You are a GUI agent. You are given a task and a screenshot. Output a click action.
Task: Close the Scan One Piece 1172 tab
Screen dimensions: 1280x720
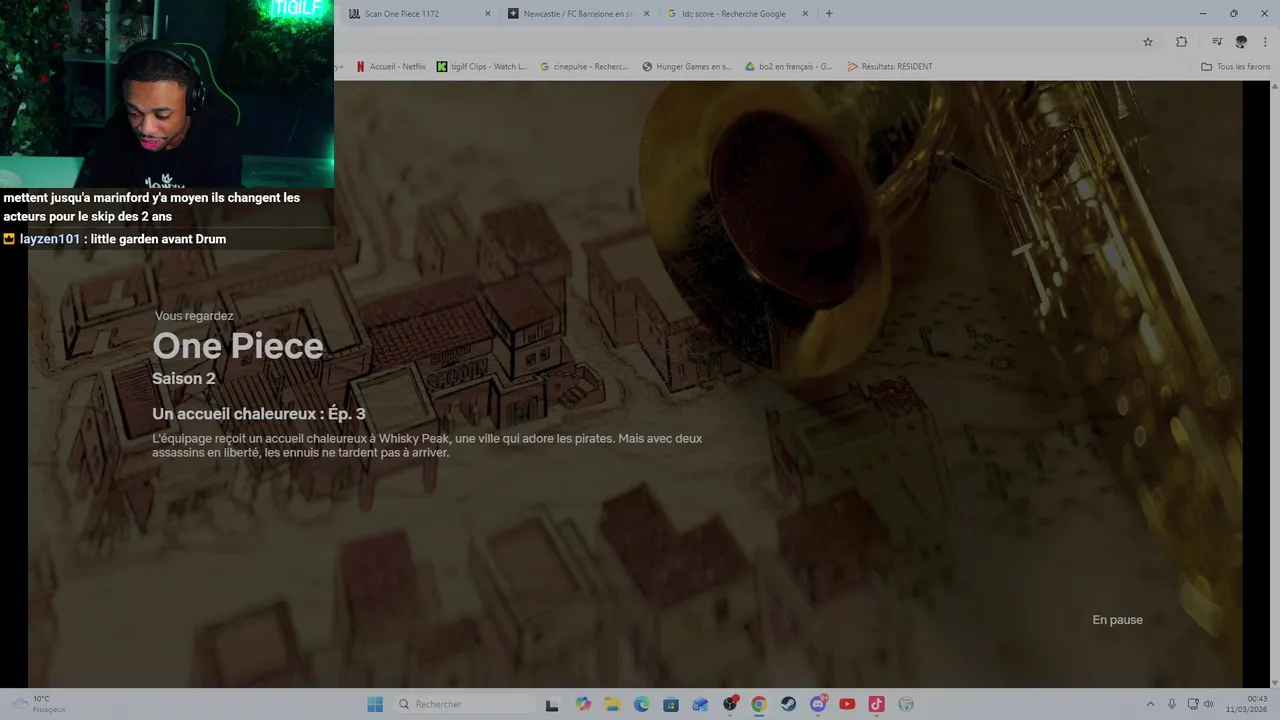click(488, 14)
